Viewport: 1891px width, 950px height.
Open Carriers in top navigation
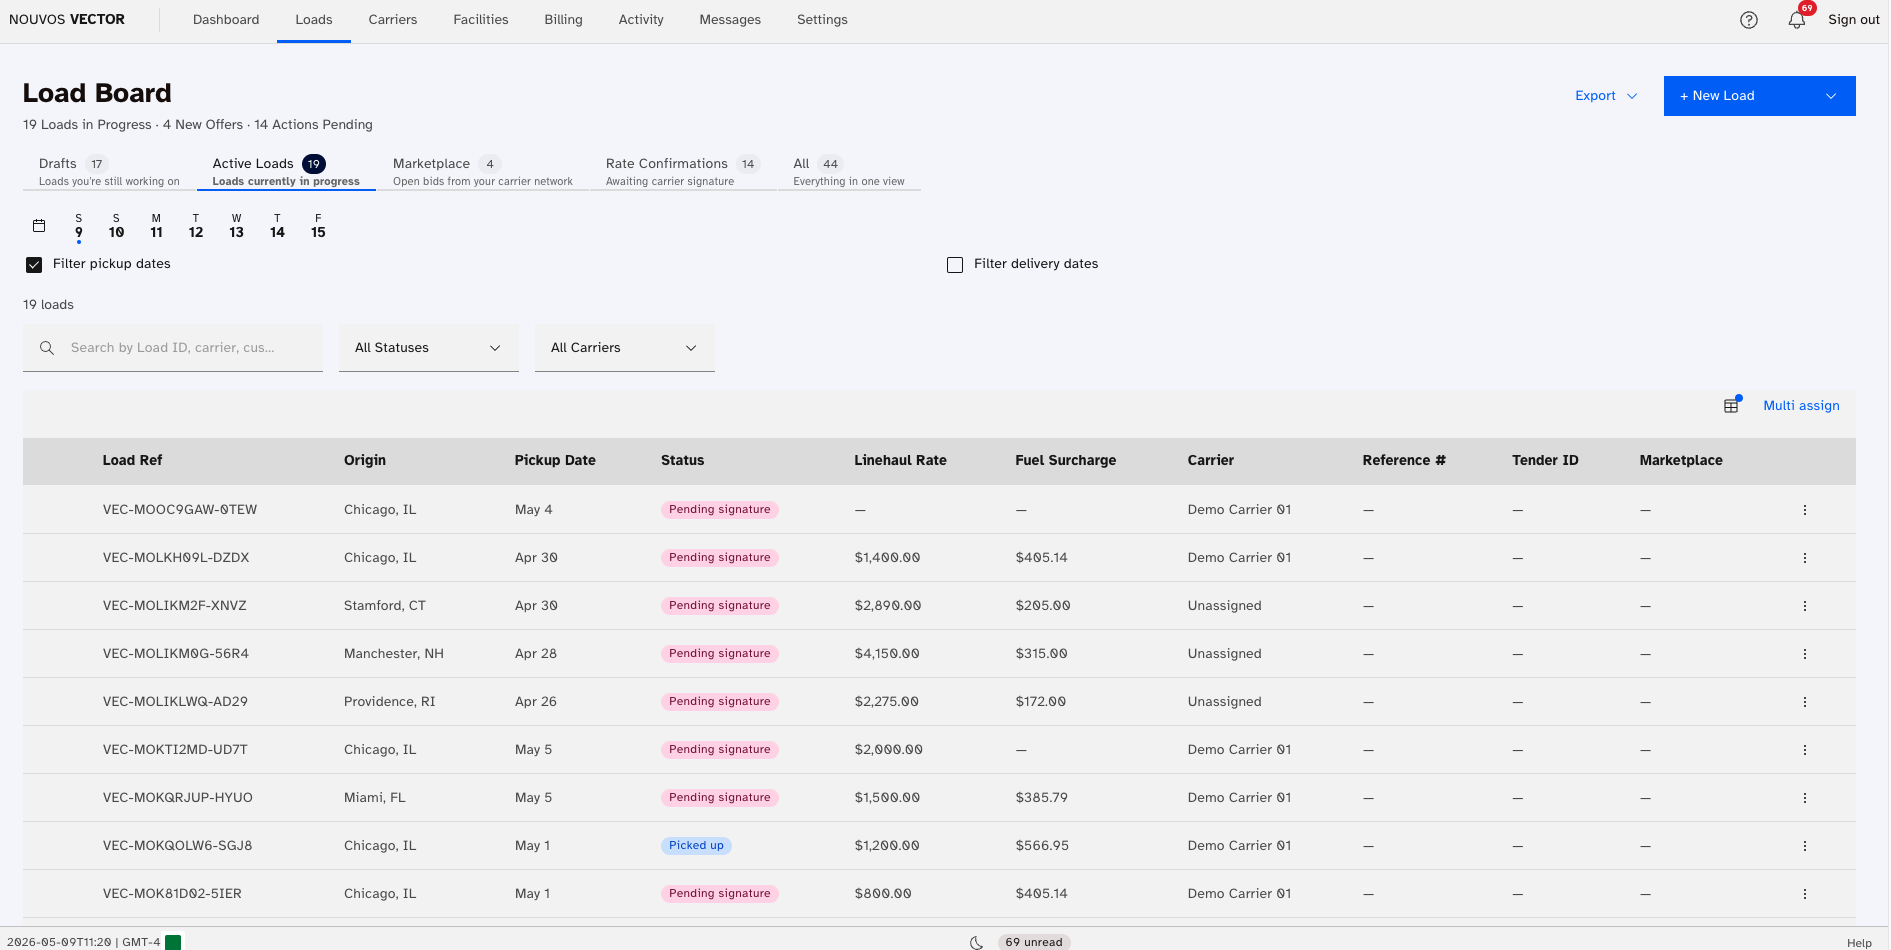pos(393,20)
